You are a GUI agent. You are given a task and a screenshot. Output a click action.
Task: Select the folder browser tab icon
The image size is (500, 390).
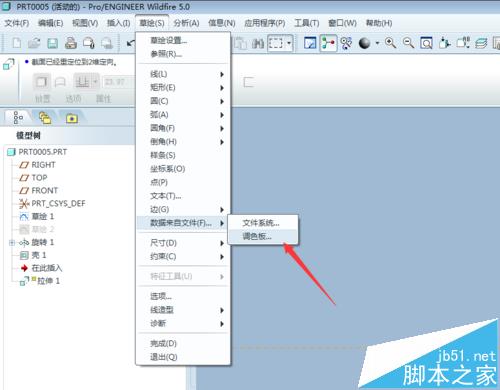click(45, 118)
